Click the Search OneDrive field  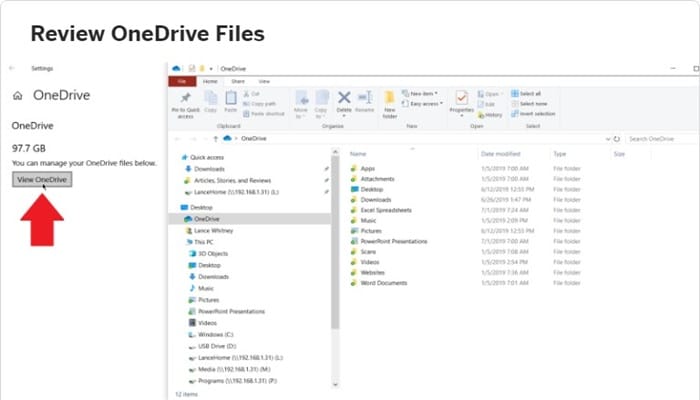point(662,139)
